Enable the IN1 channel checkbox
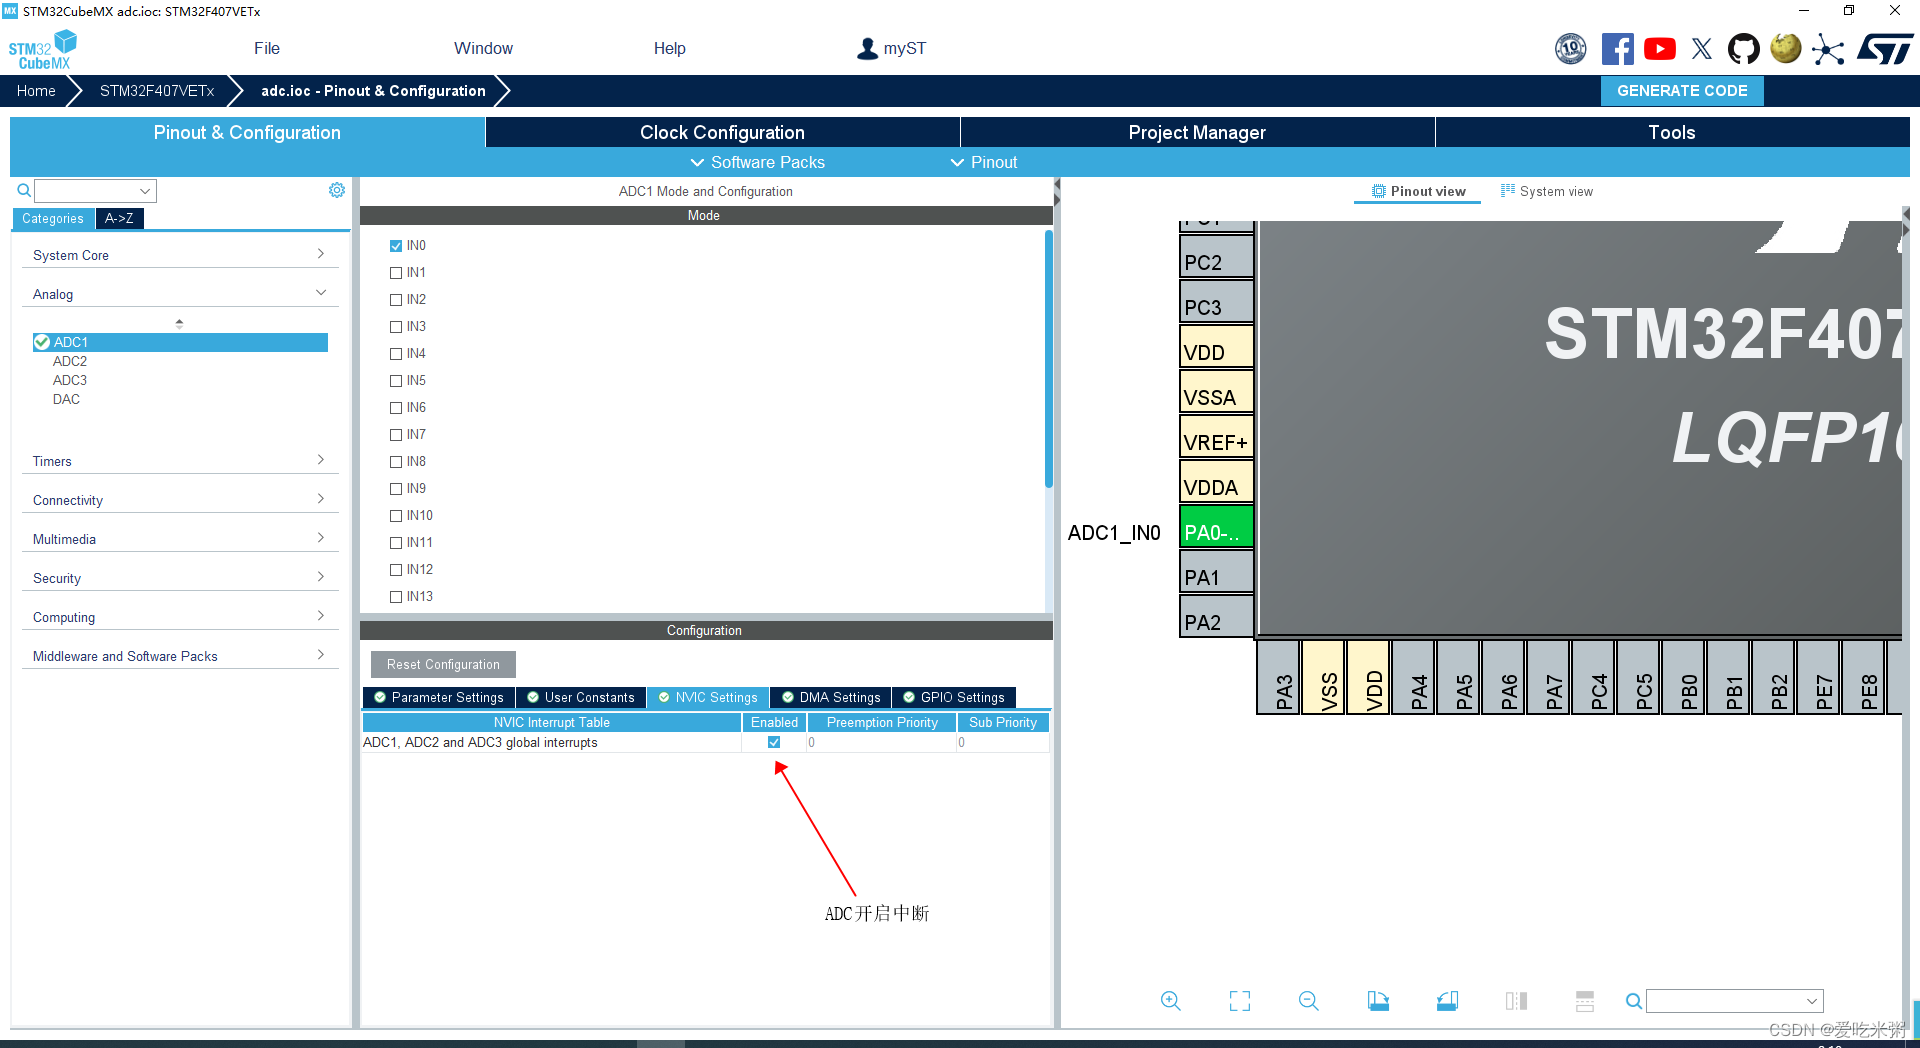The image size is (1920, 1048). tap(396, 273)
